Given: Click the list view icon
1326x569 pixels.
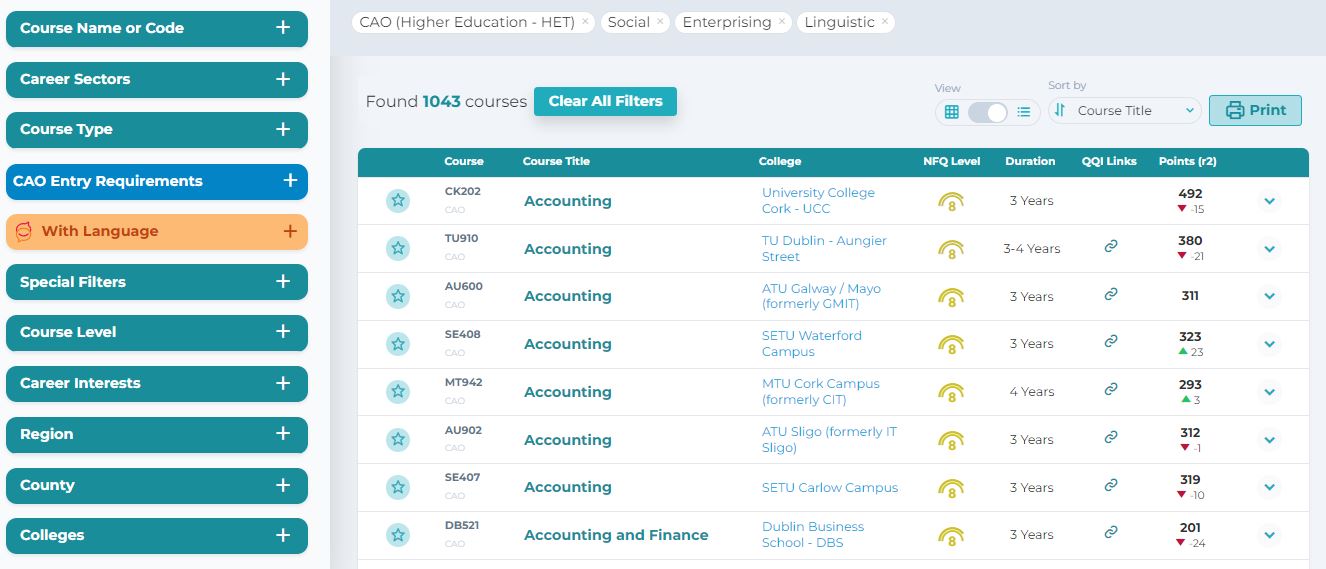Looking at the screenshot, I should (x=1024, y=112).
